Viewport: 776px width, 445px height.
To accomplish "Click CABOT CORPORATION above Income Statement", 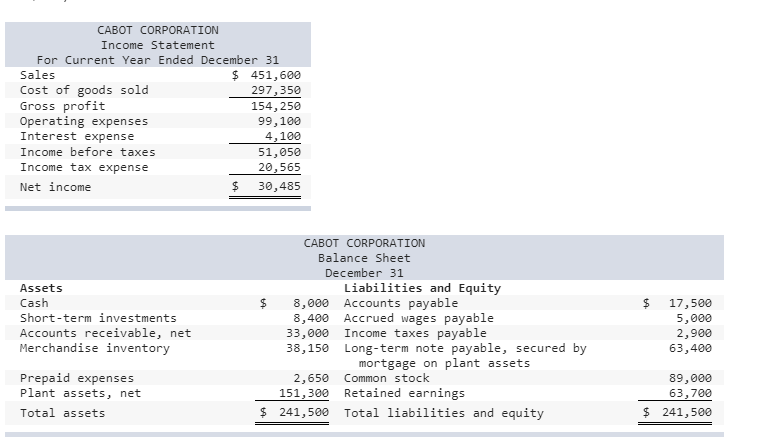I will [158, 30].
